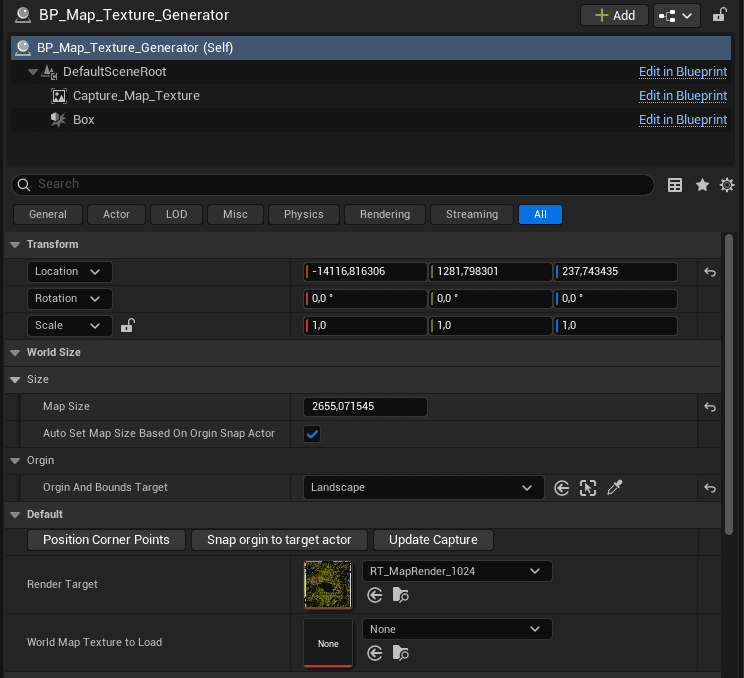Toggle the favorites star filter

[x=702, y=185]
